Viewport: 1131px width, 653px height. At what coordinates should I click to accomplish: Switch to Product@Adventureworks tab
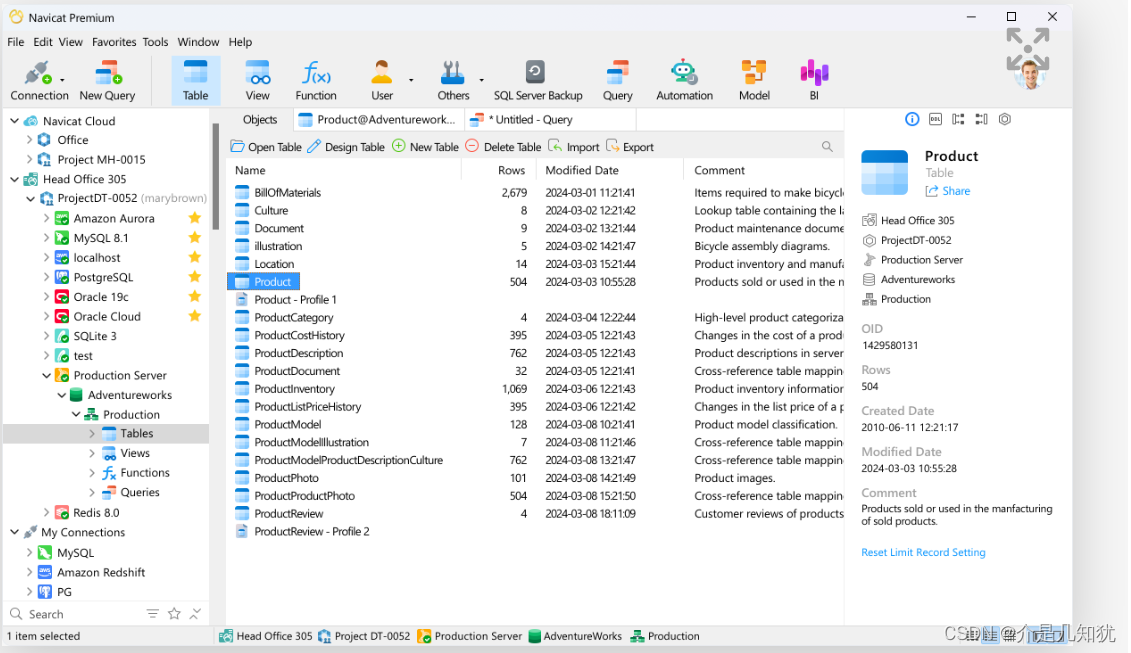(377, 120)
